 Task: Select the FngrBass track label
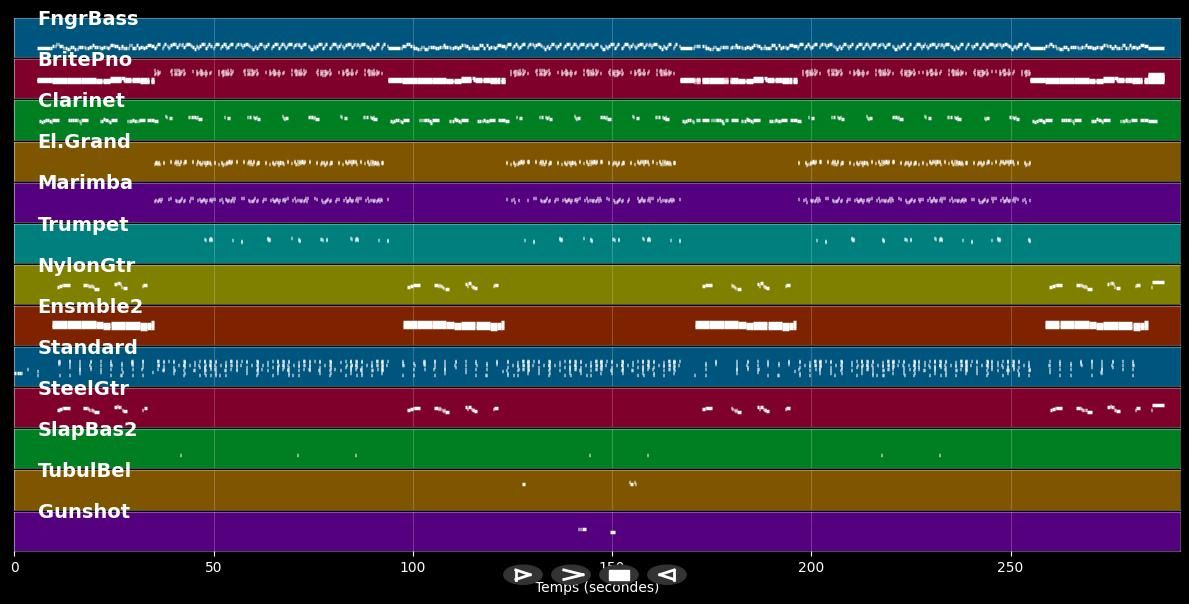coord(88,18)
